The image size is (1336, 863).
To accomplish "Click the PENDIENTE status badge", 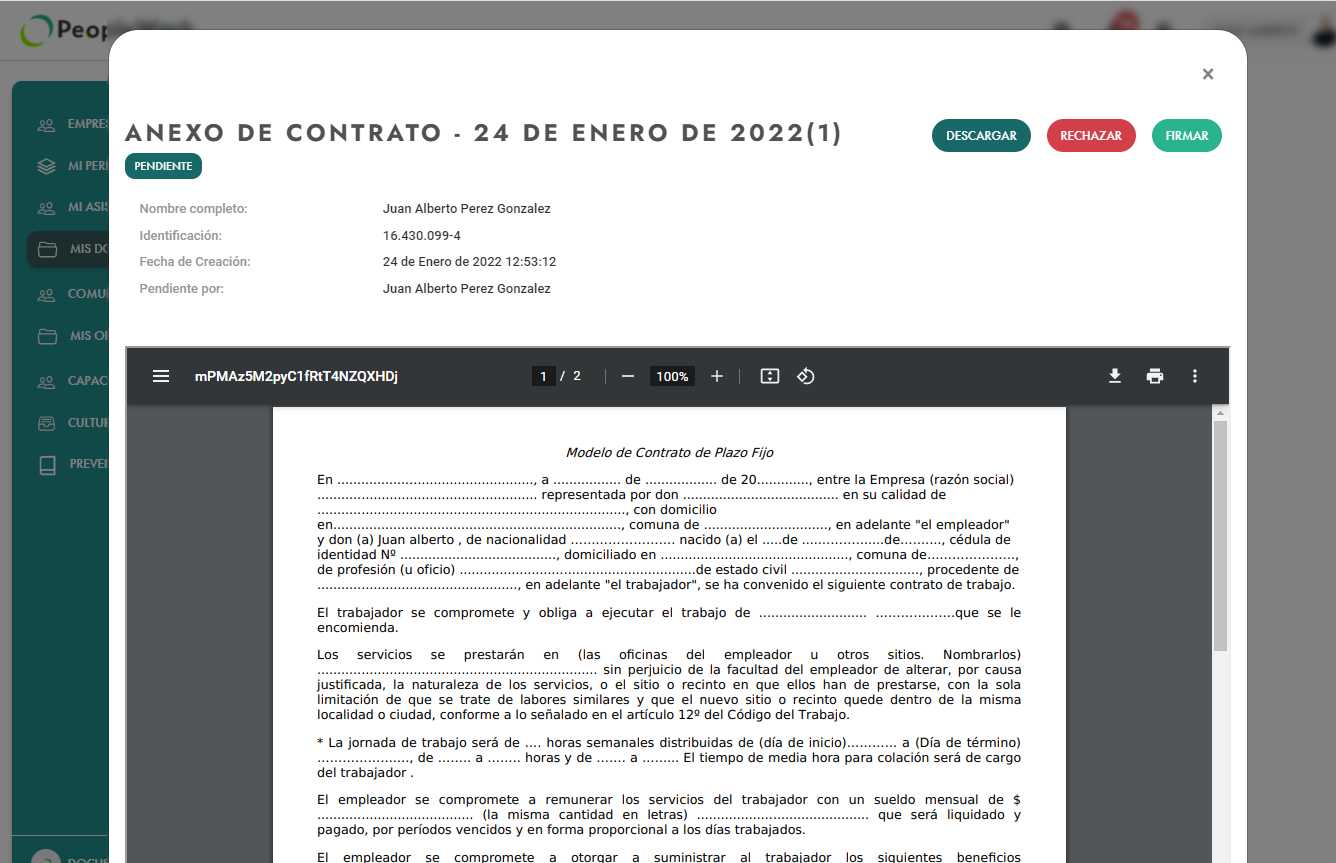I will point(163,166).
